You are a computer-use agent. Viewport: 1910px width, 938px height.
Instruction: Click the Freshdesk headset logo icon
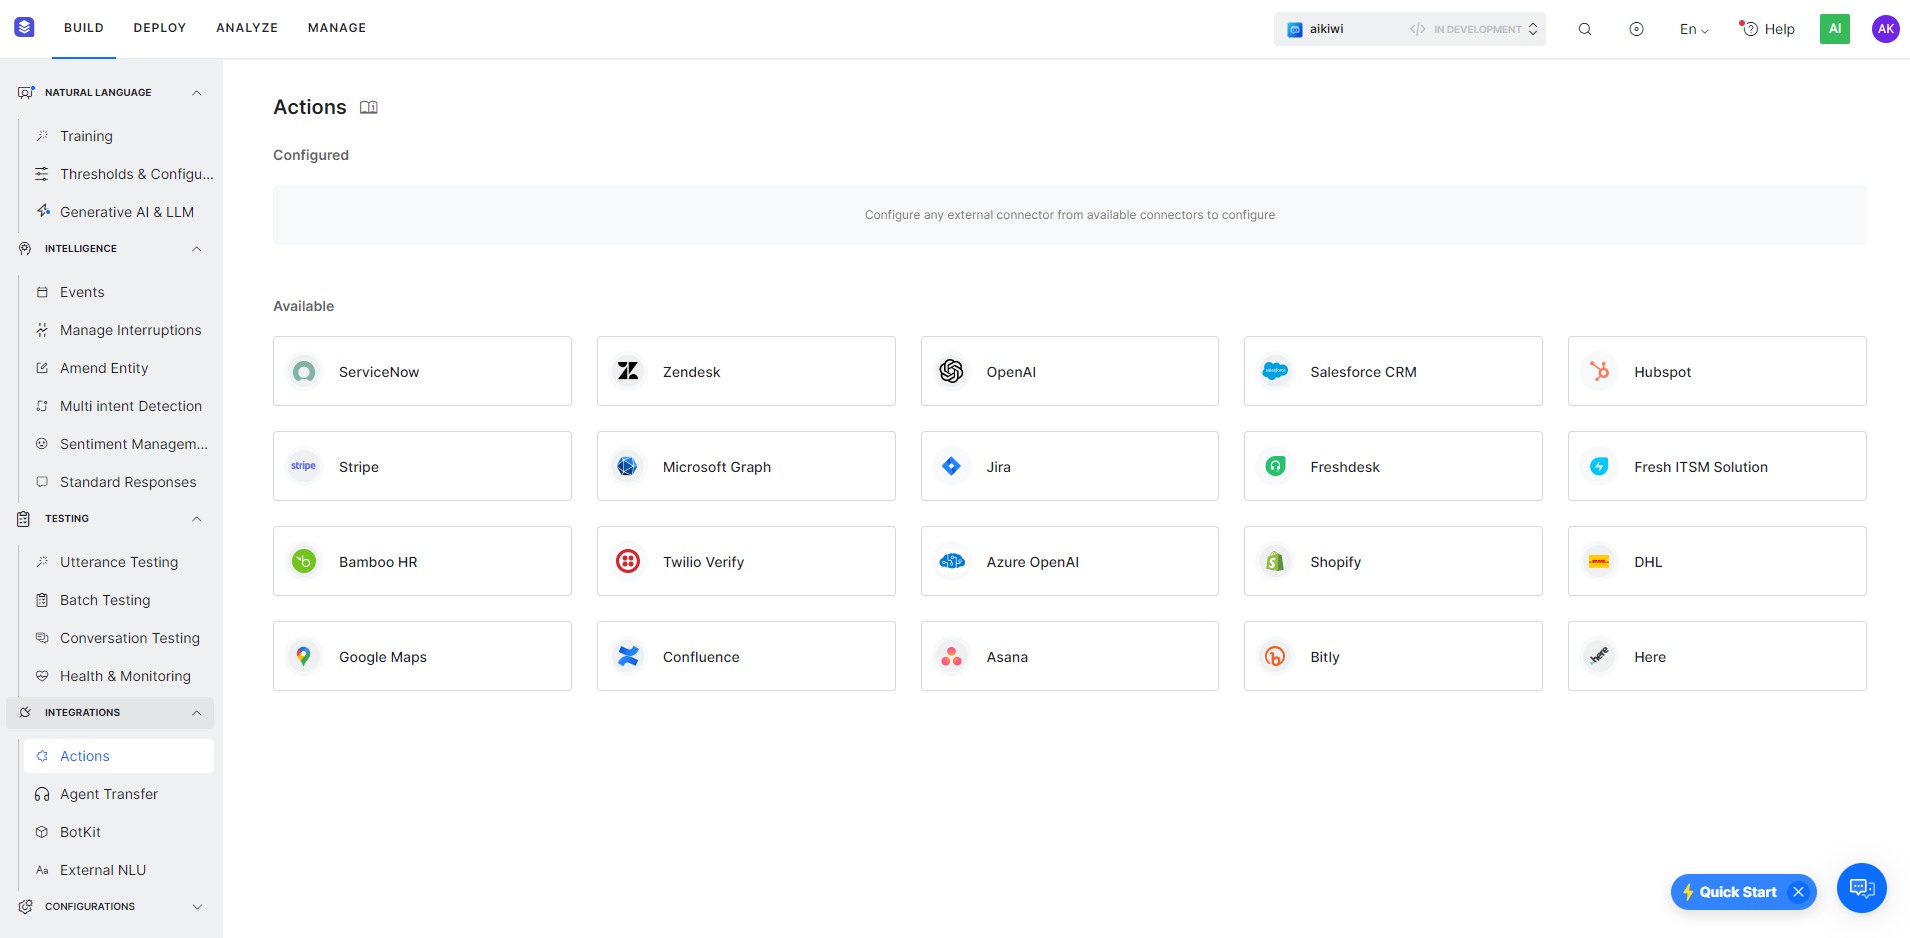tap(1275, 467)
